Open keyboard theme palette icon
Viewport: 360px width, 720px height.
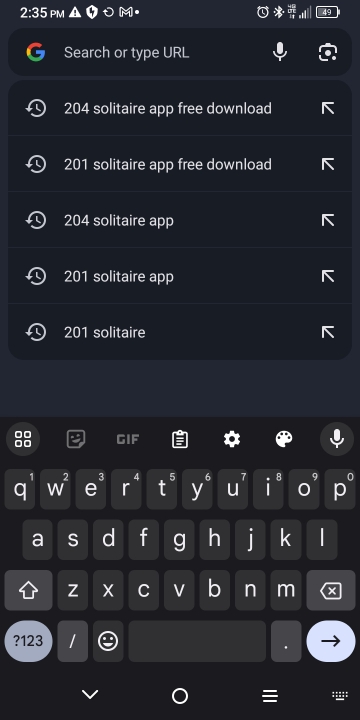284,439
